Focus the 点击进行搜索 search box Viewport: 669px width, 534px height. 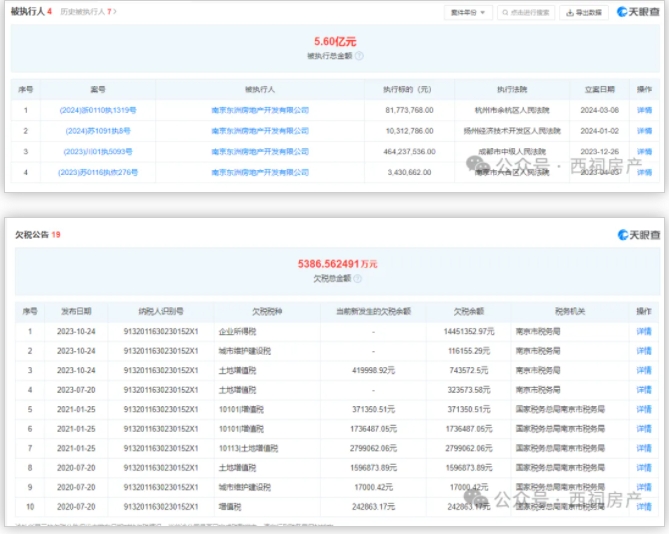point(526,13)
